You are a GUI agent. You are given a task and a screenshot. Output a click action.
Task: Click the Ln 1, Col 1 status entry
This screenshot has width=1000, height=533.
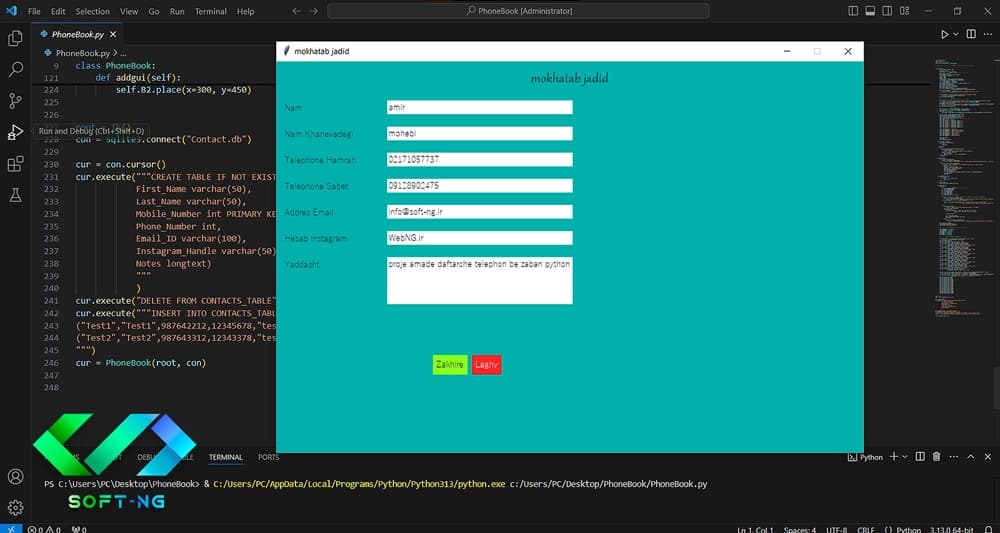click(756, 529)
